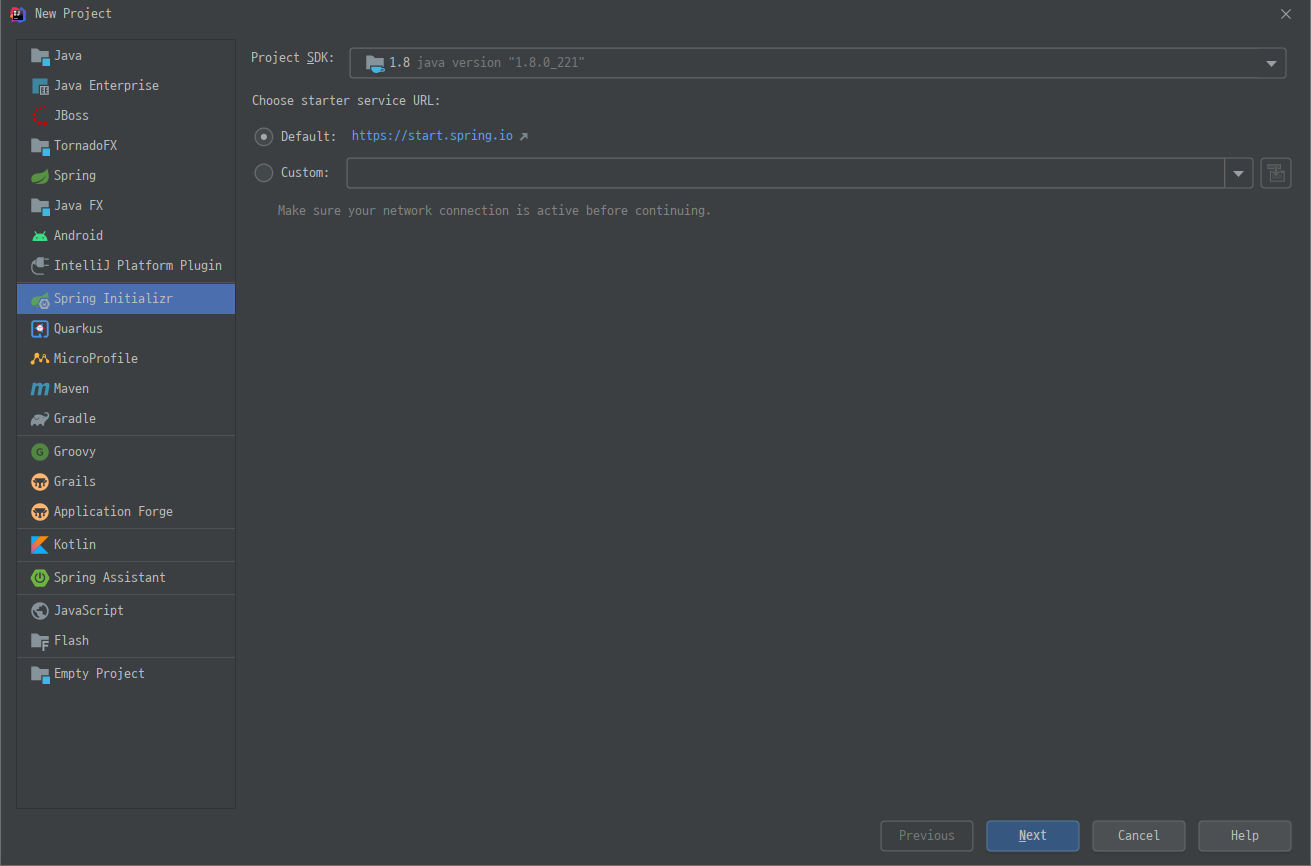1311x866 pixels.
Task: Click the Help button
Action: 1245,836
